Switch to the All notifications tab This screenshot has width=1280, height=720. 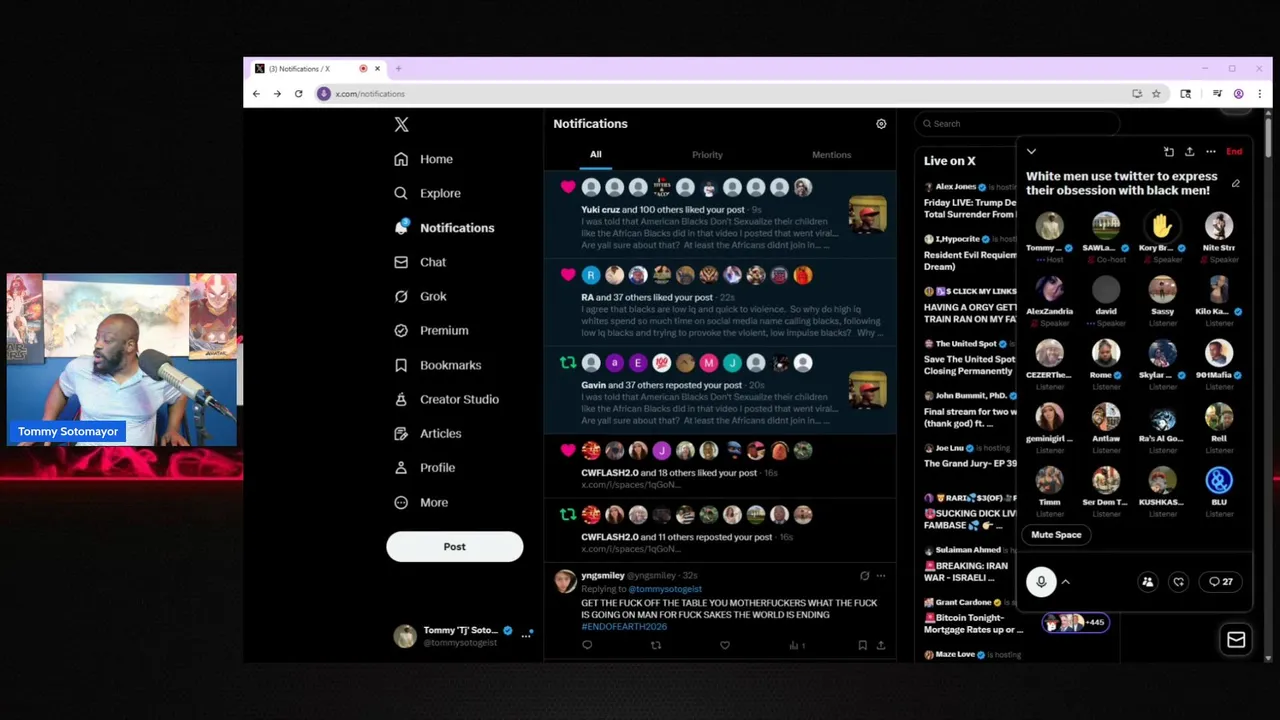coord(595,154)
